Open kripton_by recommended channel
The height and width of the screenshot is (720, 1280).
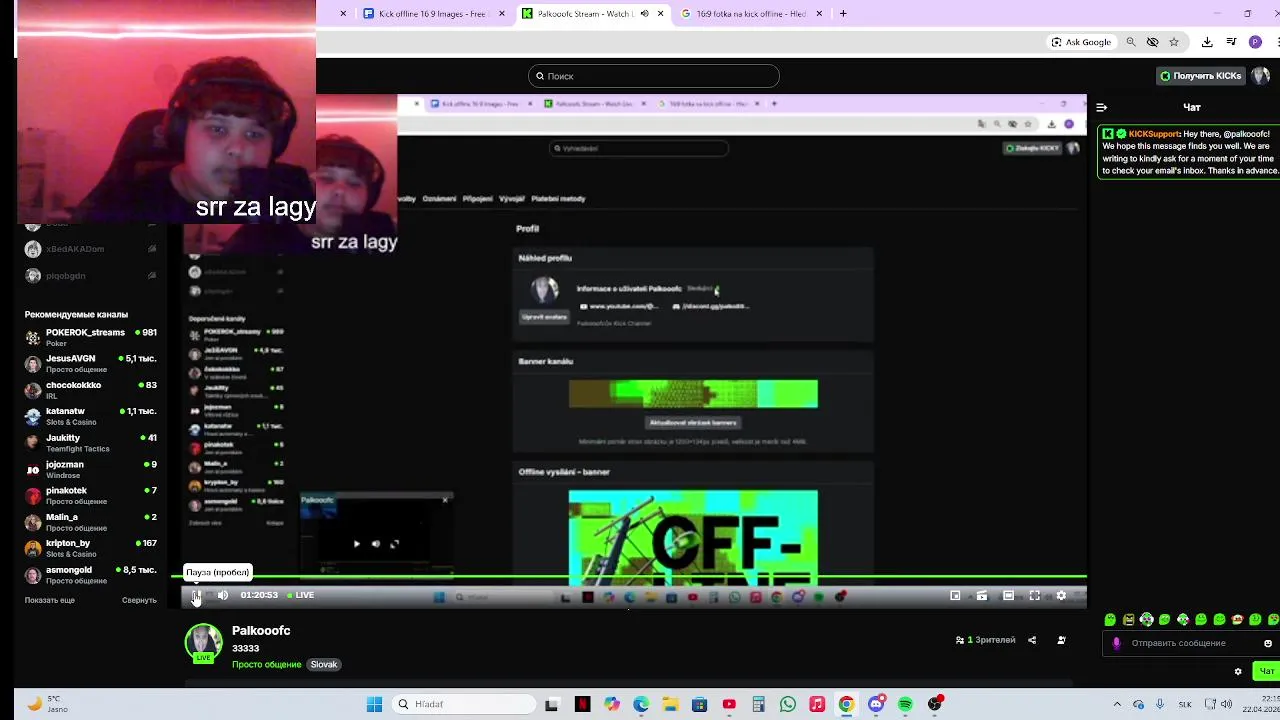[90, 548]
